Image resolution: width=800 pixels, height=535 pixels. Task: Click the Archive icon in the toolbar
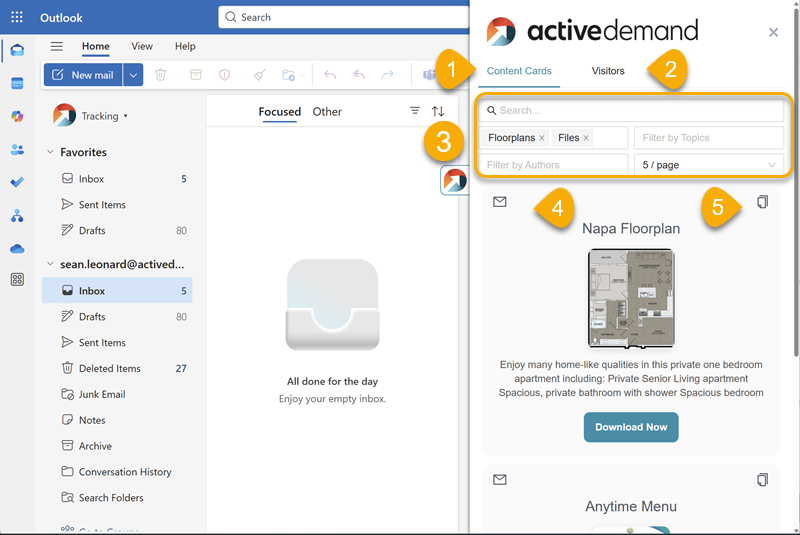195,75
